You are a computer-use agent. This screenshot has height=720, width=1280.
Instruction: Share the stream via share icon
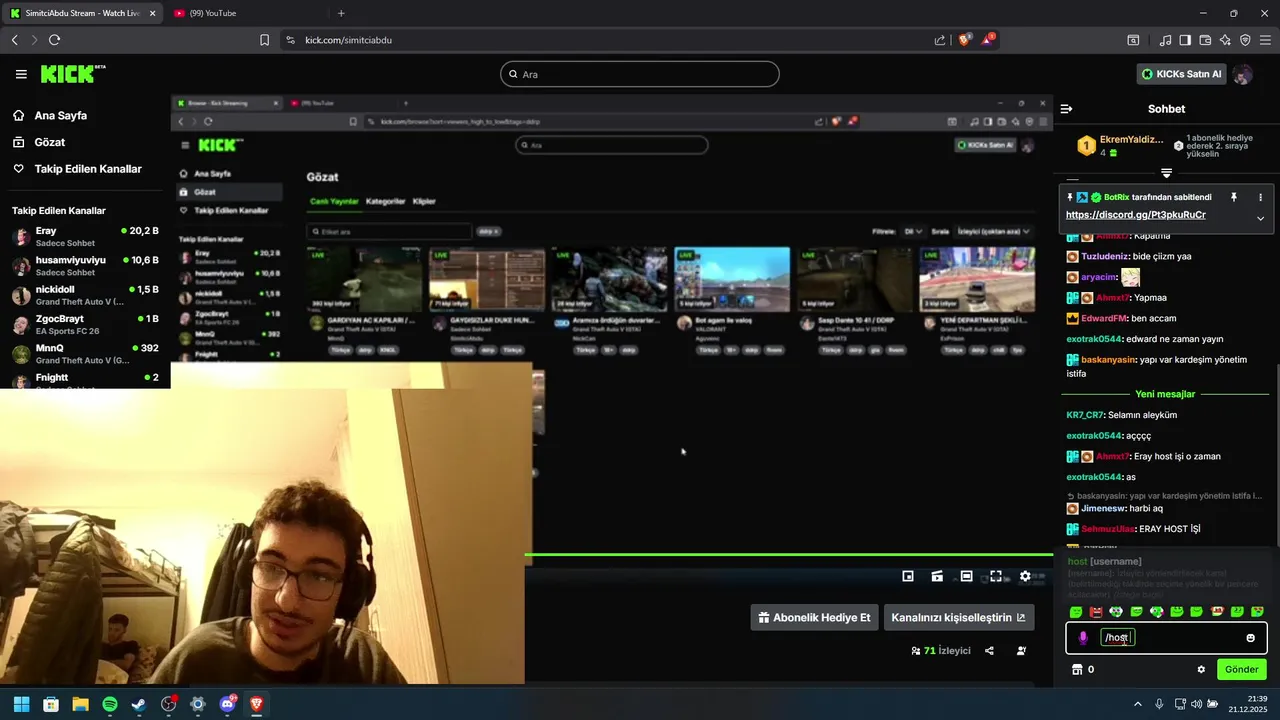989,651
